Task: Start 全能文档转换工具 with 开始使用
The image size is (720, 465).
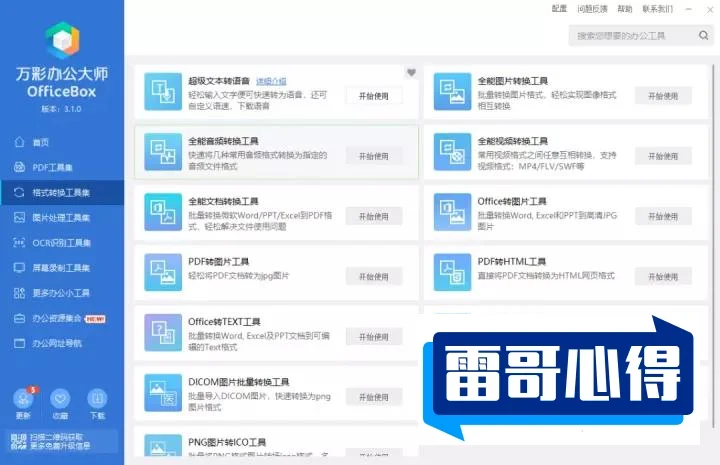Action: pyautogui.click(x=374, y=216)
